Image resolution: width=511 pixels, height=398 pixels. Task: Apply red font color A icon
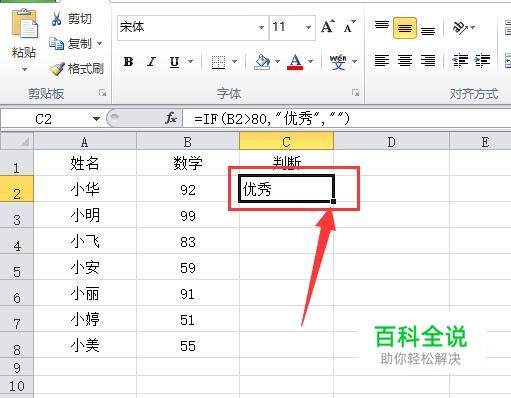coord(295,62)
